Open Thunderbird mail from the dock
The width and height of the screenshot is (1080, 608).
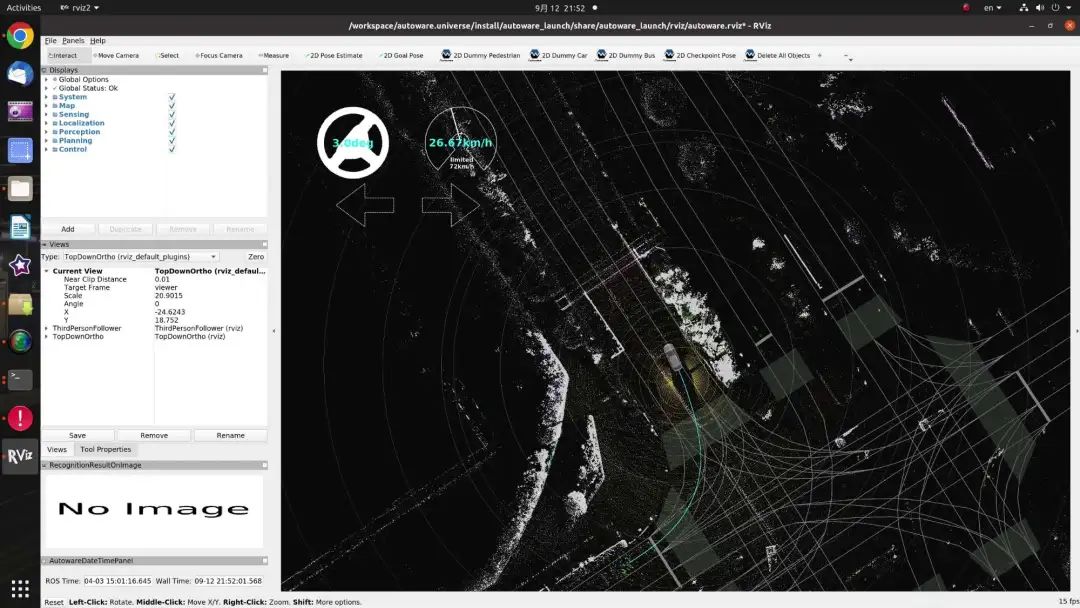tap(20, 74)
